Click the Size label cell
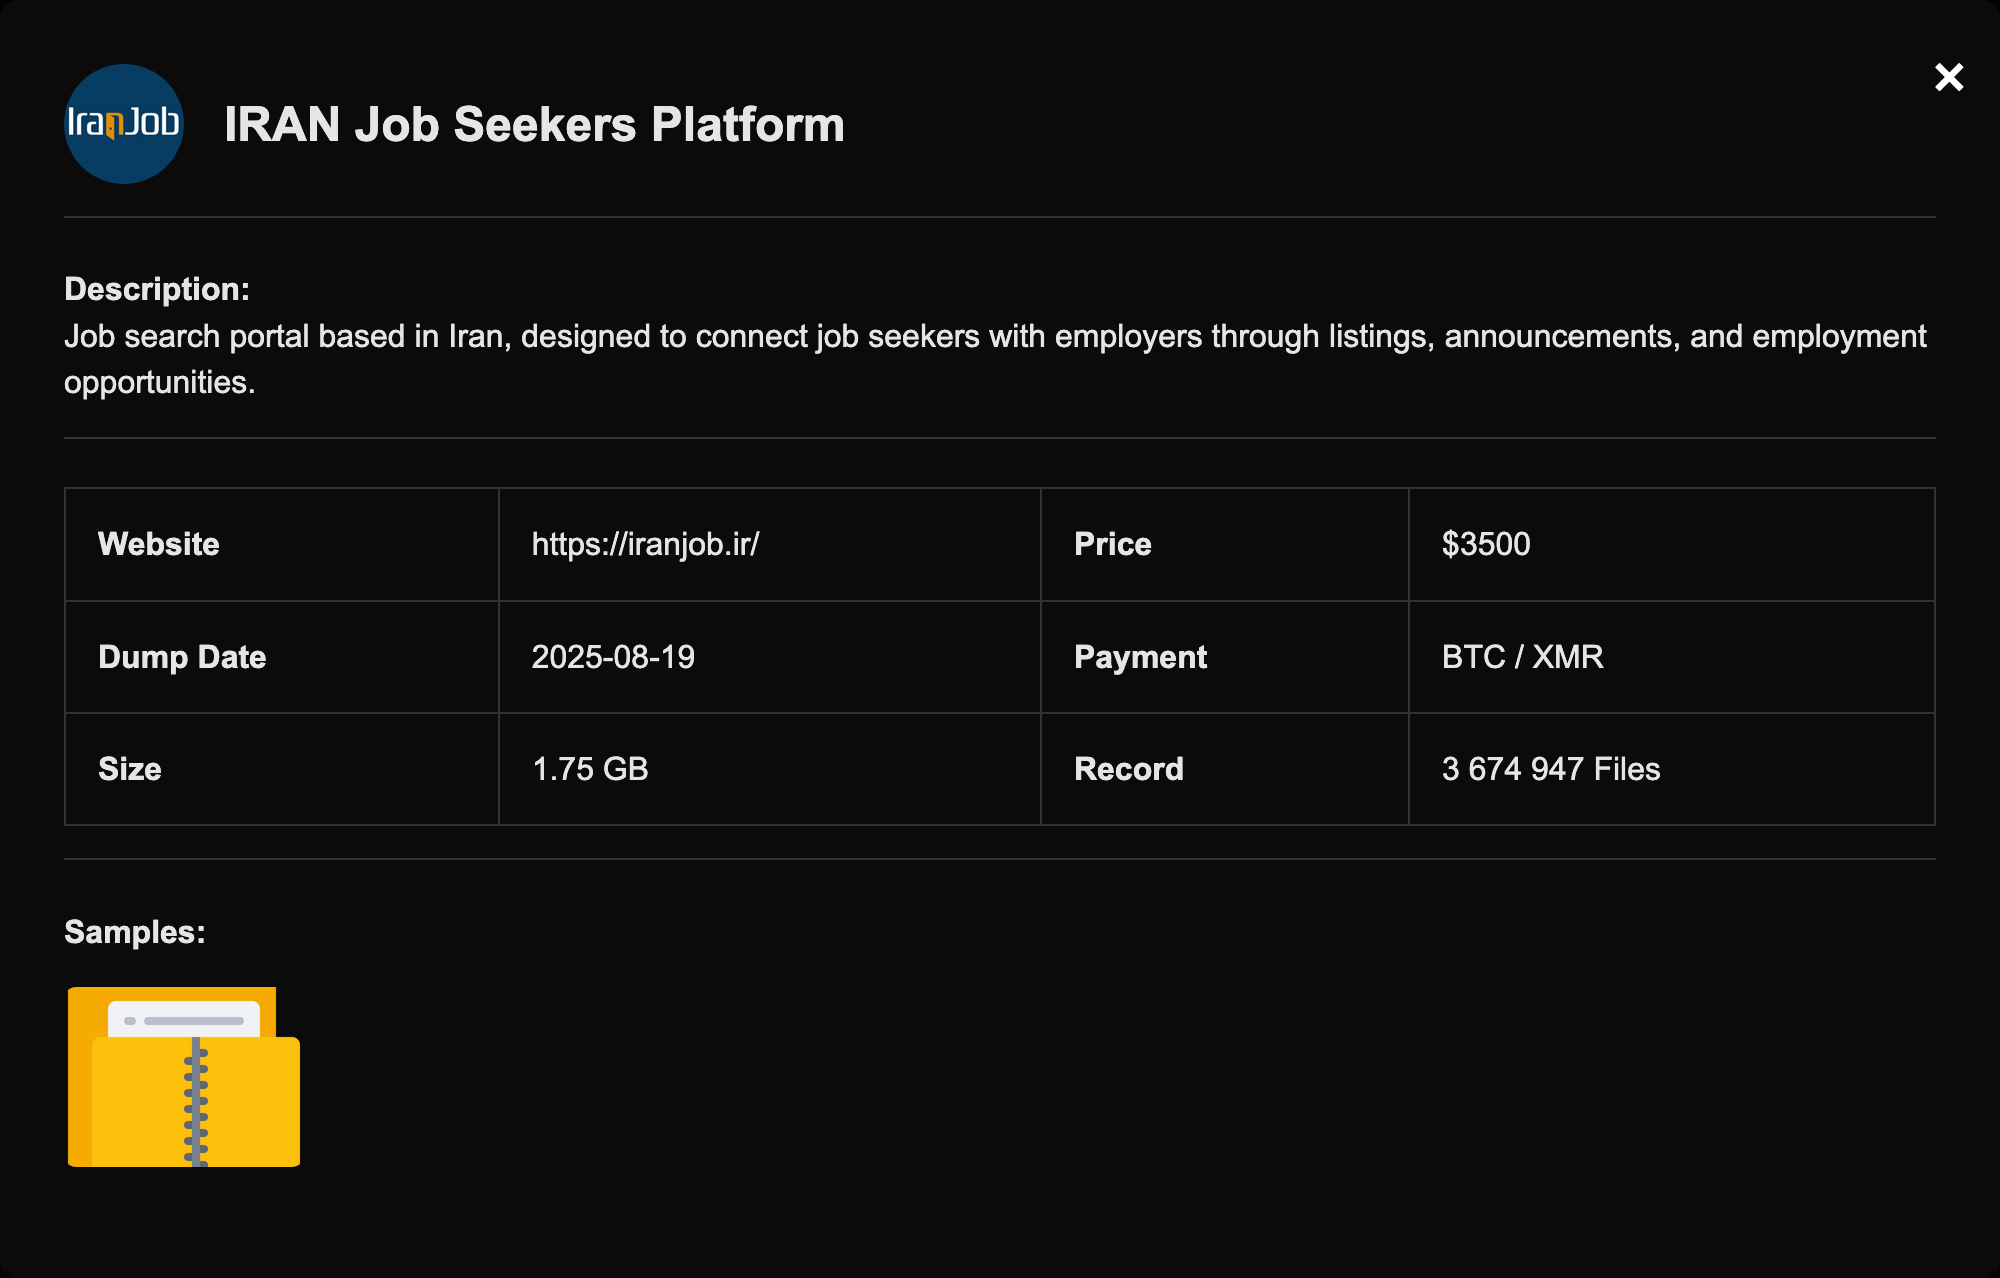The image size is (2000, 1278). [130, 769]
